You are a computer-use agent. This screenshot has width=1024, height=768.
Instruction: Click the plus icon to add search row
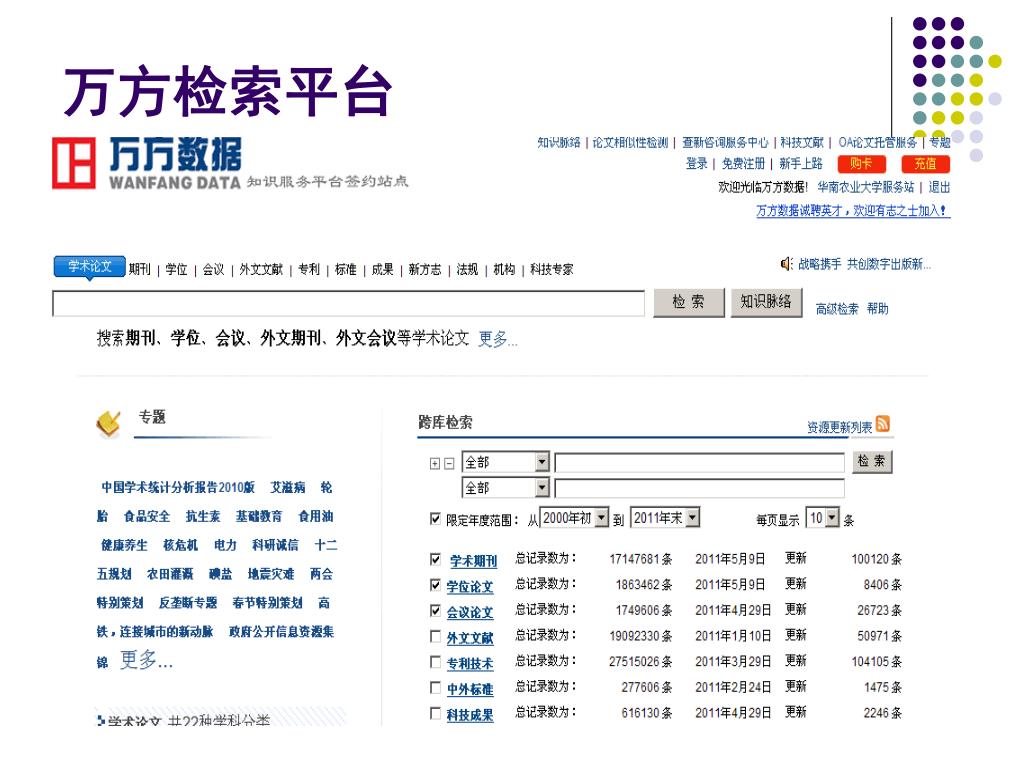[435, 464]
